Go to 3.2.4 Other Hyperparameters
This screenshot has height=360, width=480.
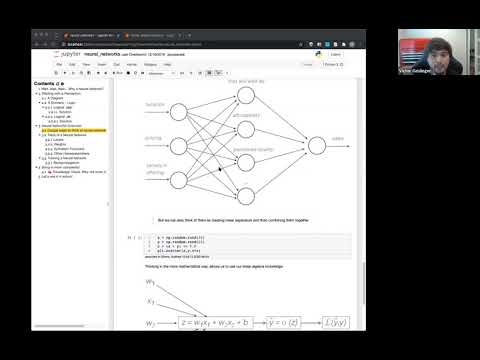coord(67,154)
